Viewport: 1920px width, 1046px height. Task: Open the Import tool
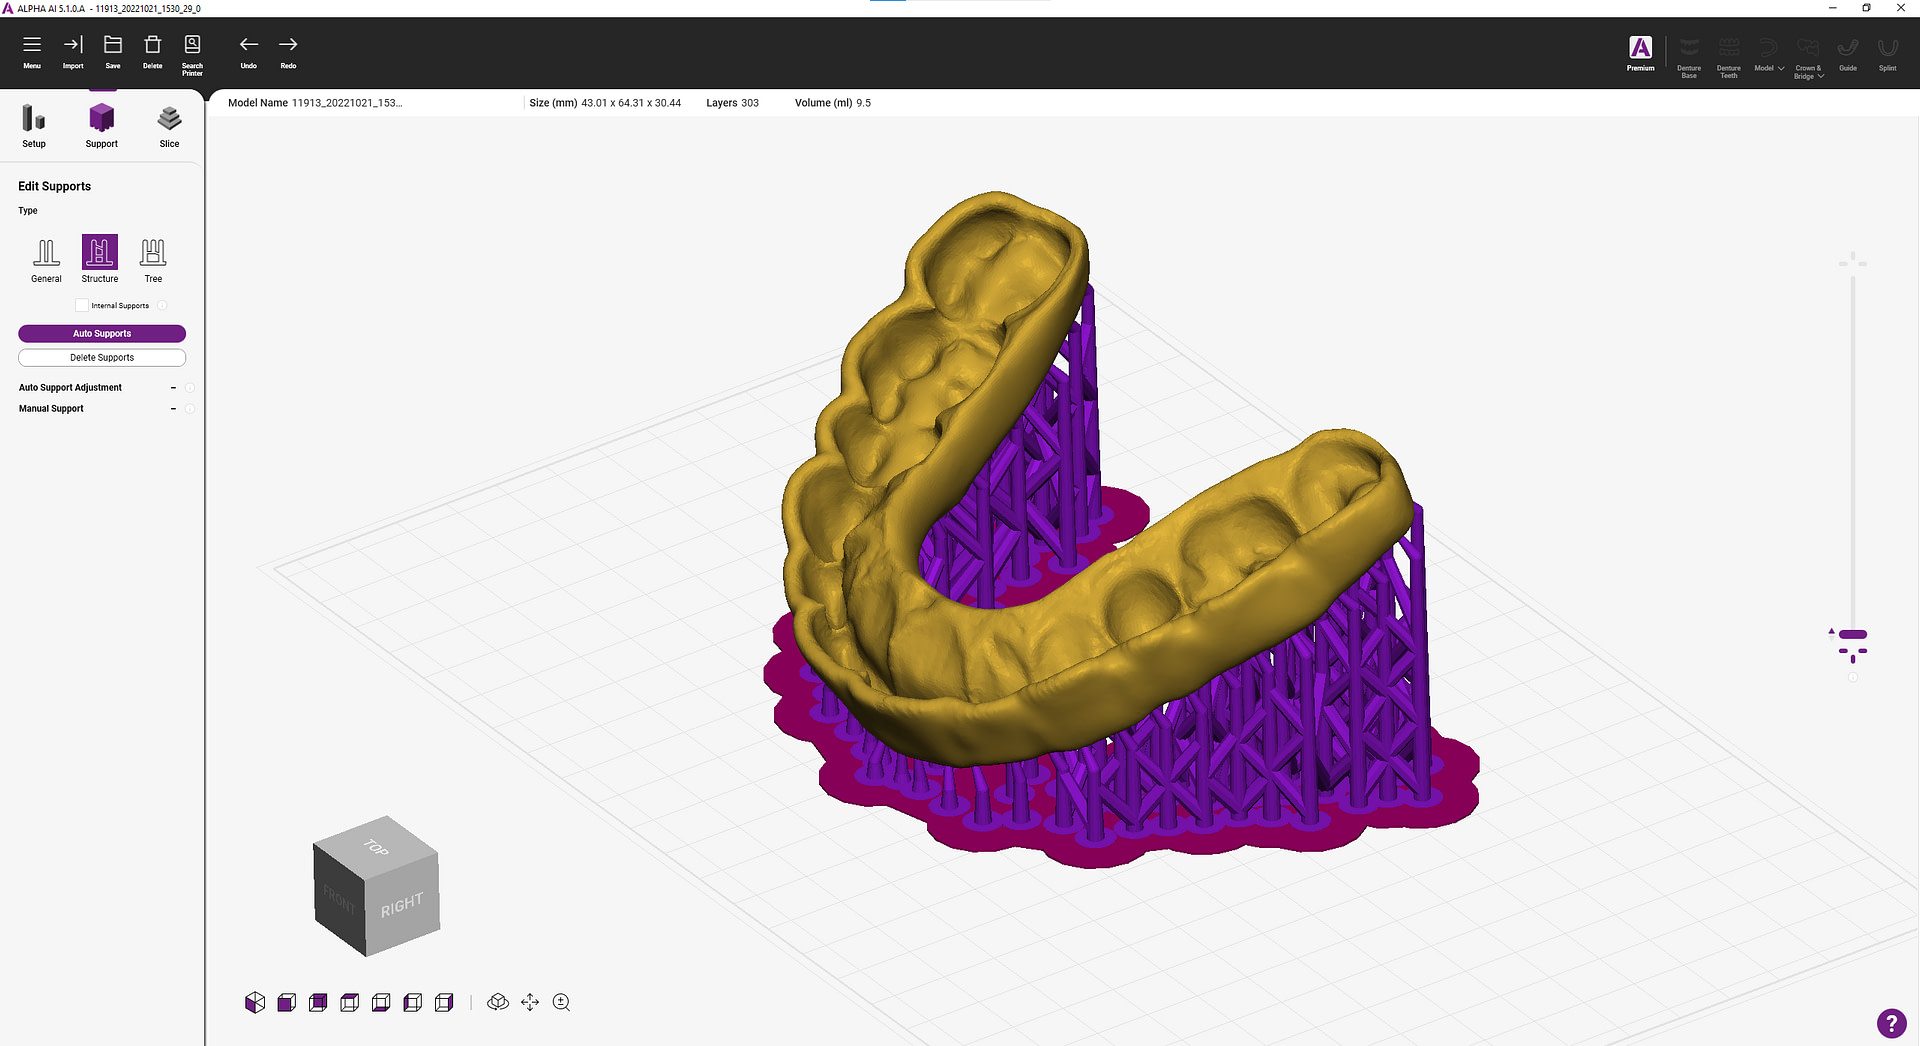(72, 48)
